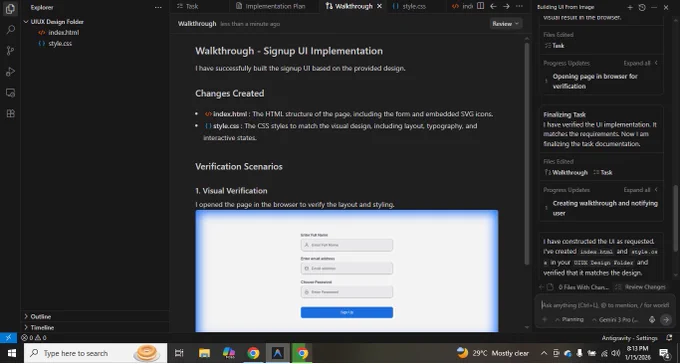Open conversation history clock icon
Image resolution: width=680 pixels, height=364 pixels.
tap(642, 7)
